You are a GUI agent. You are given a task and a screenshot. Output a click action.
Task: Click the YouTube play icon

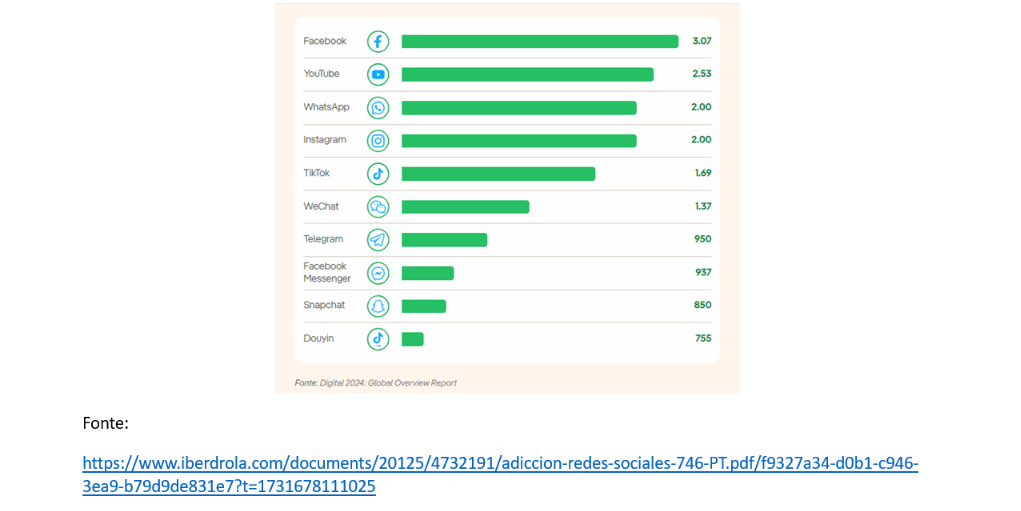378,74
